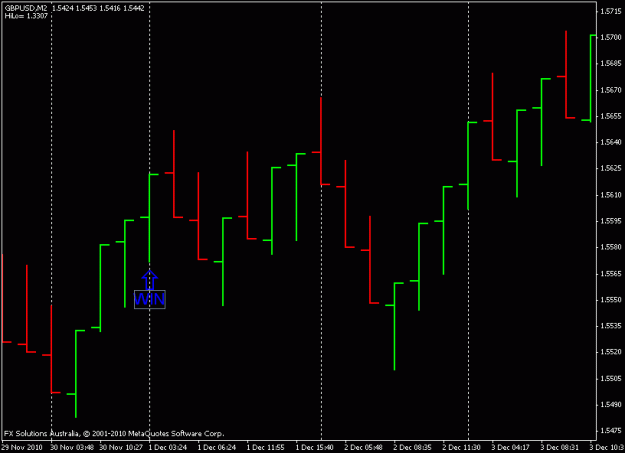Click the 29 Nov 2010 time axis label

tap(22, 447)
